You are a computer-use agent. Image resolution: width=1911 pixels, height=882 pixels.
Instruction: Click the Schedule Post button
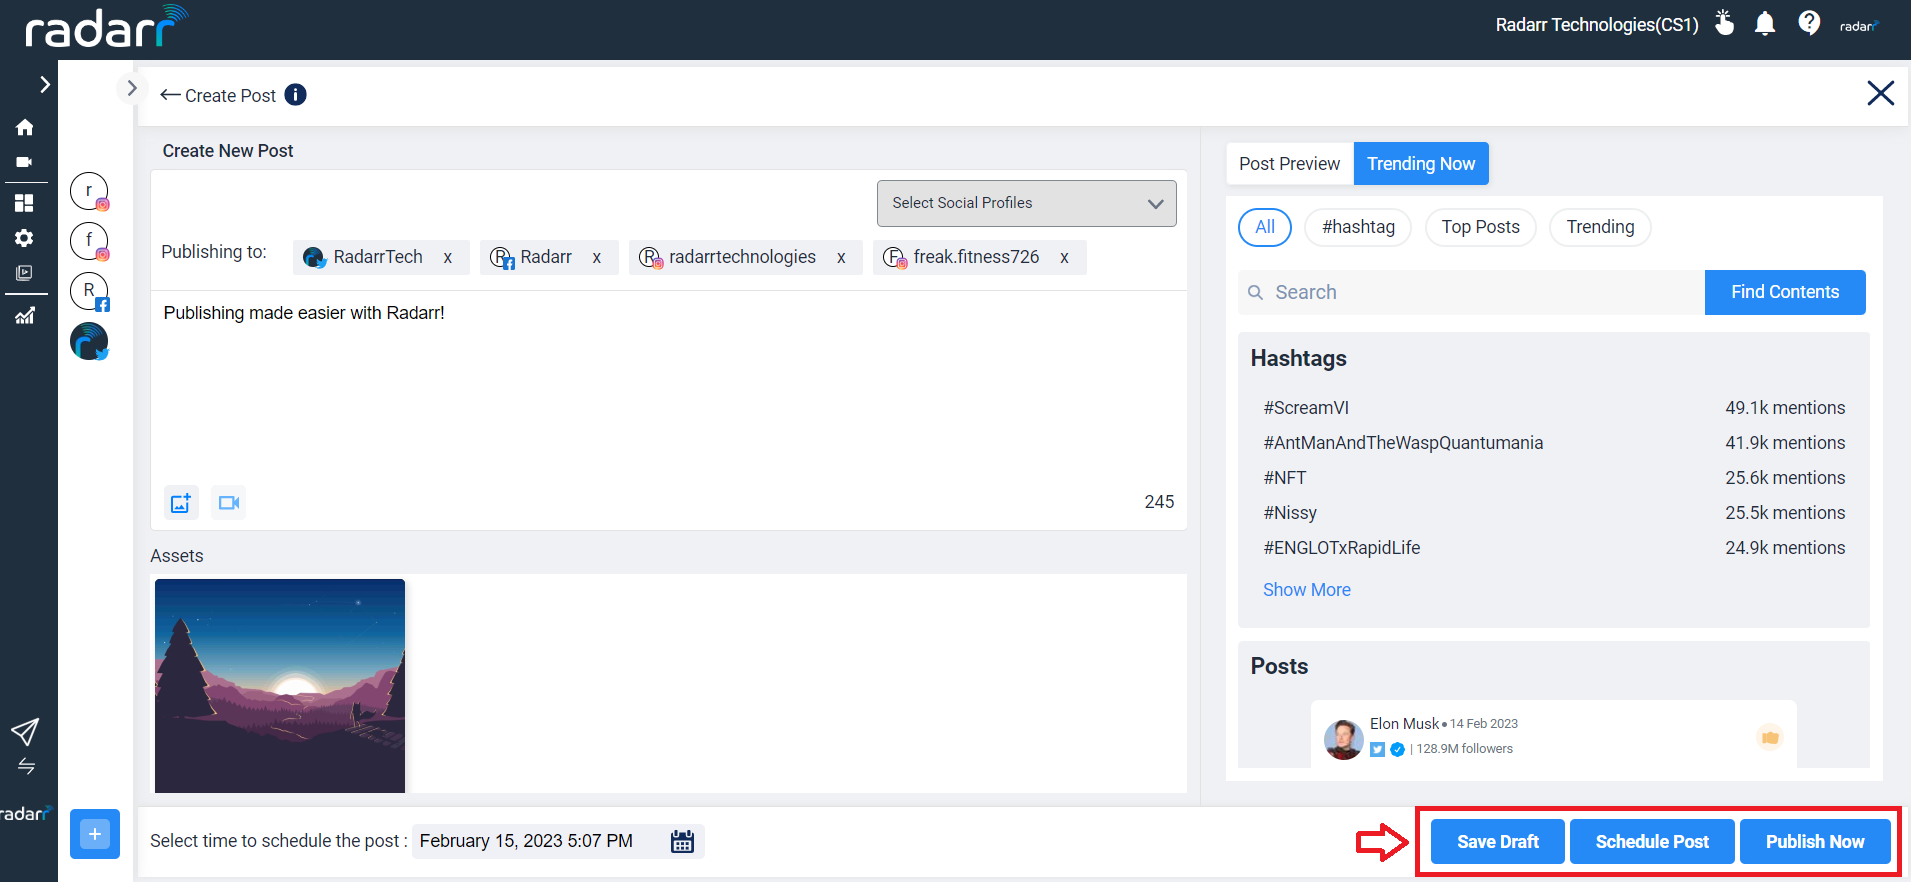coord(1652,842)
